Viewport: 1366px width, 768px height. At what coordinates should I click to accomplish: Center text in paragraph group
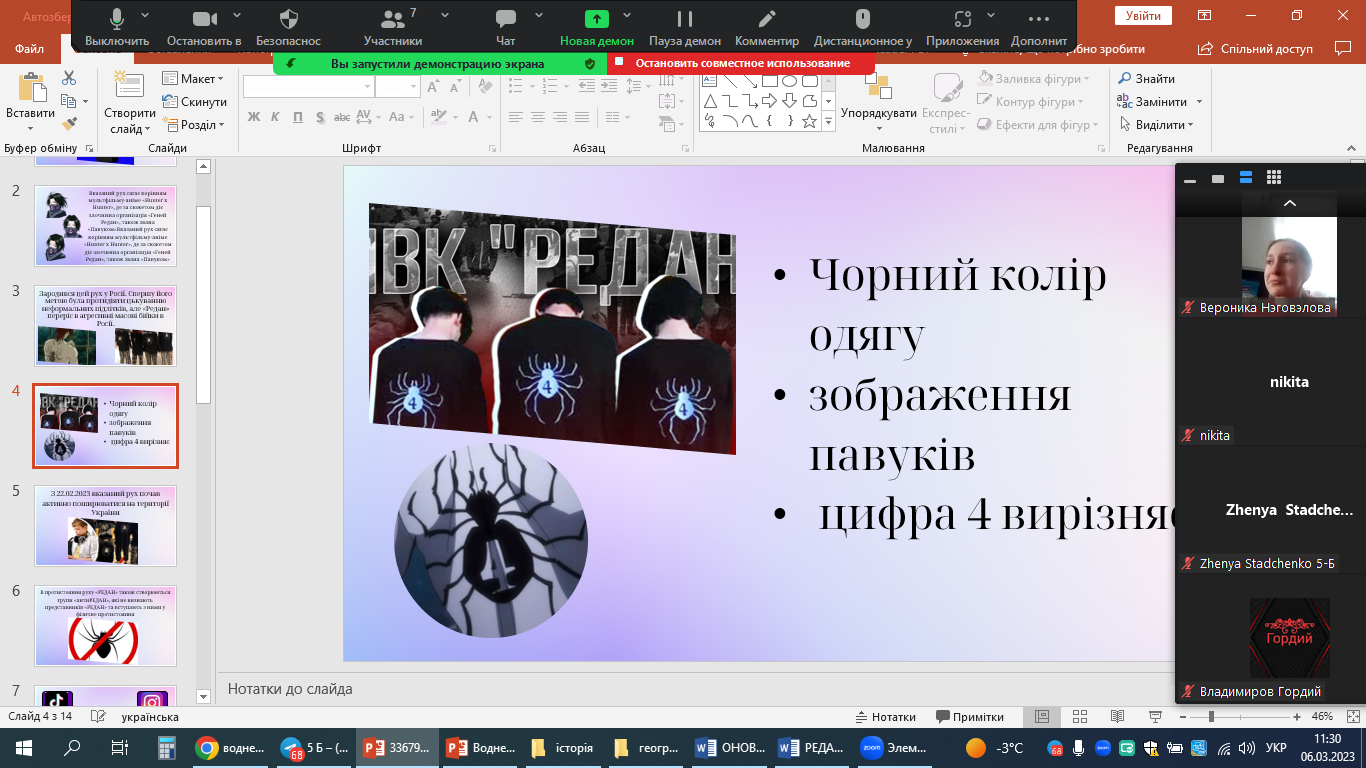click(538, 117)
